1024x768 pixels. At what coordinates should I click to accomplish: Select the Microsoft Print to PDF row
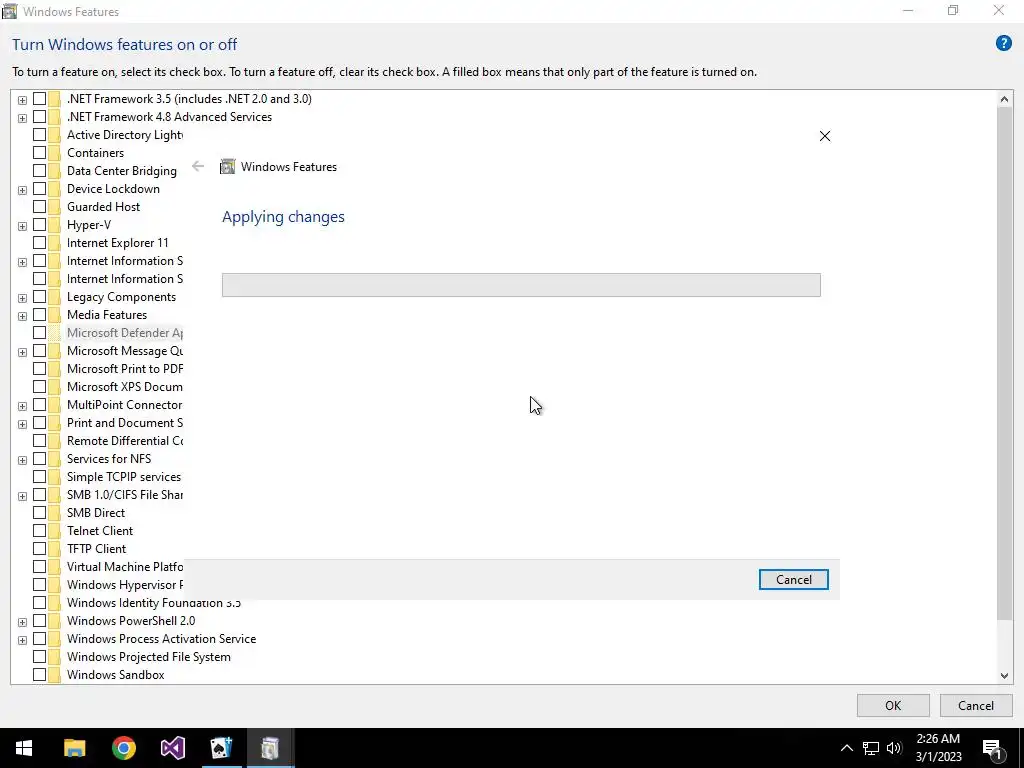tap(125, 369)
